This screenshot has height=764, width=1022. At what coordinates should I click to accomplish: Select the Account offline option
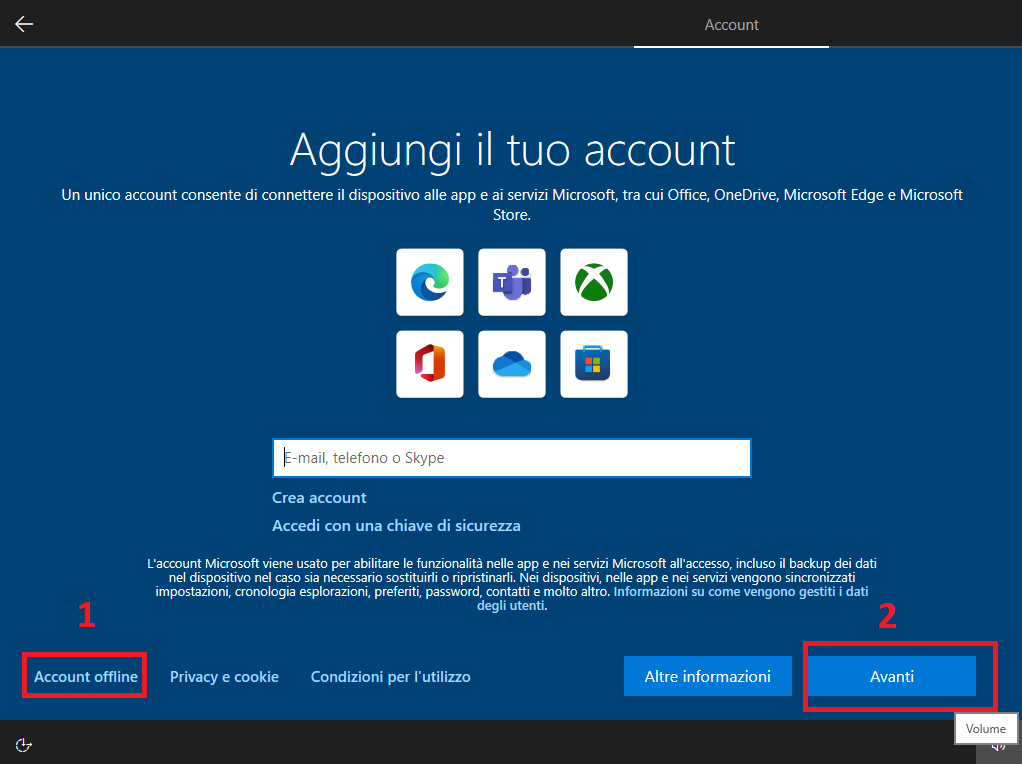[85, 677]
